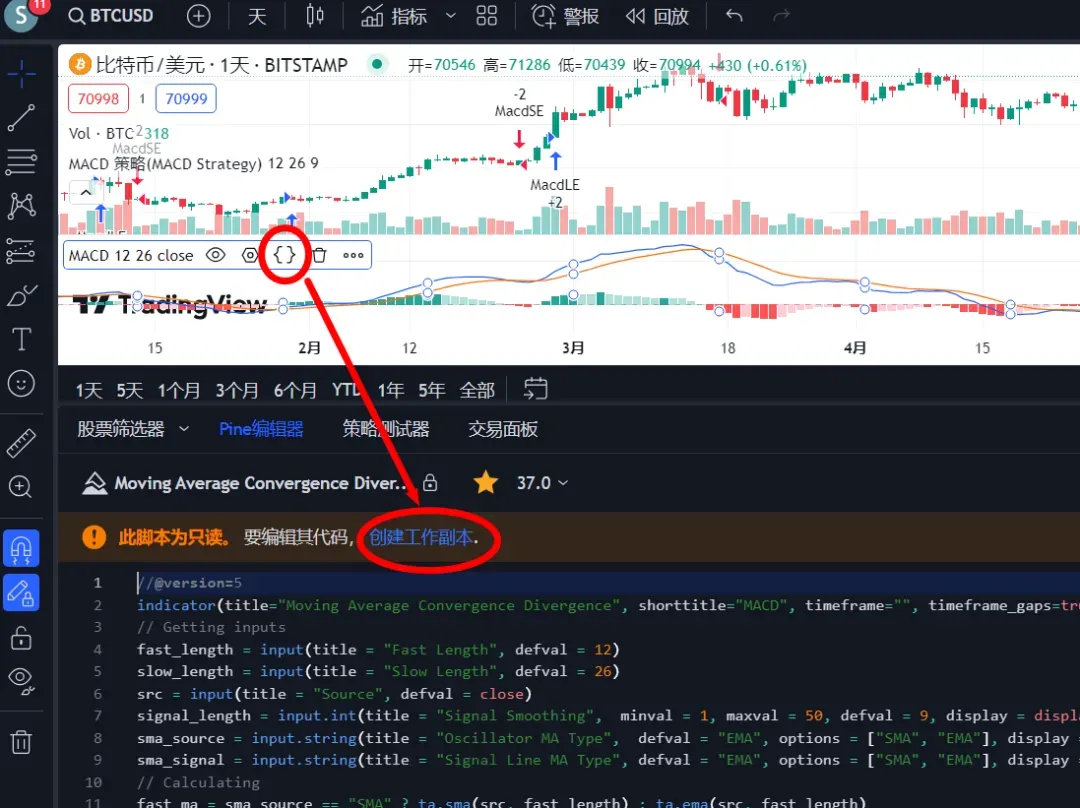Set range to 5天

(x=129, y=391)
